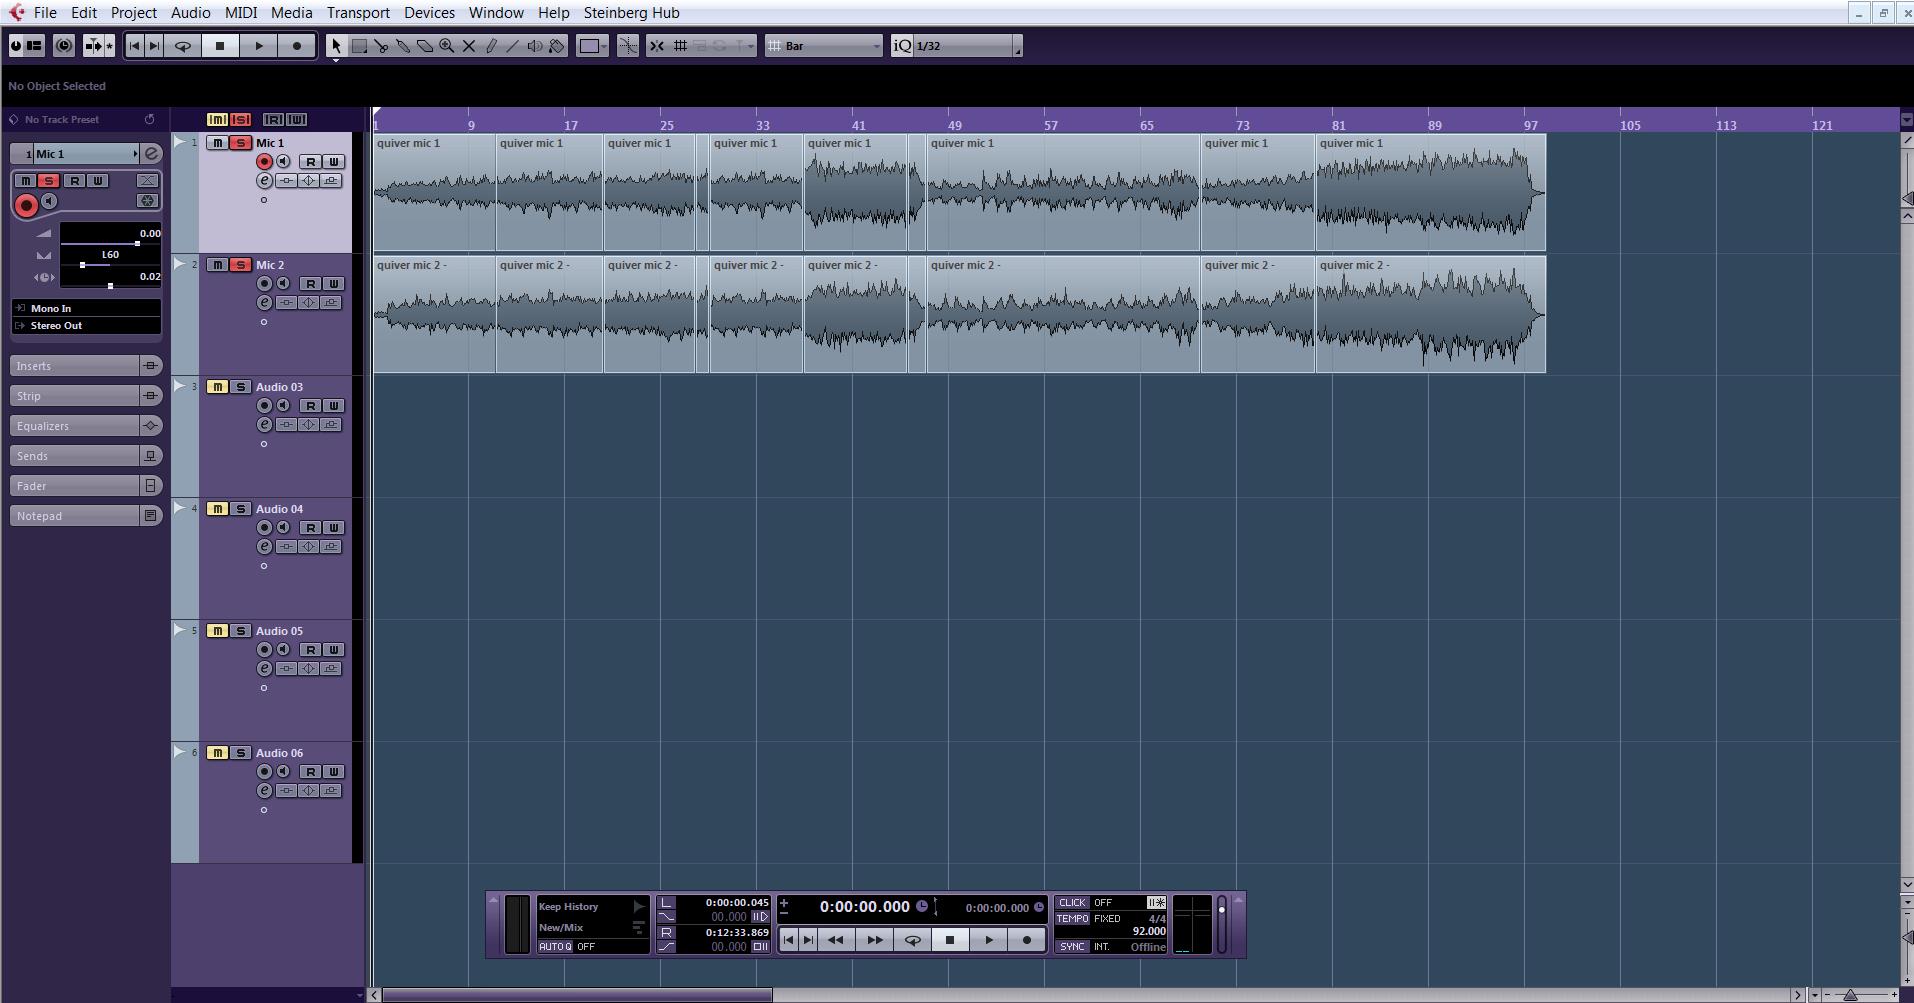This screenshot has width=1914, height=1003.
Task: Unmute the Audio 03 track
Action: pyautogui.click(x=217, y=387)
